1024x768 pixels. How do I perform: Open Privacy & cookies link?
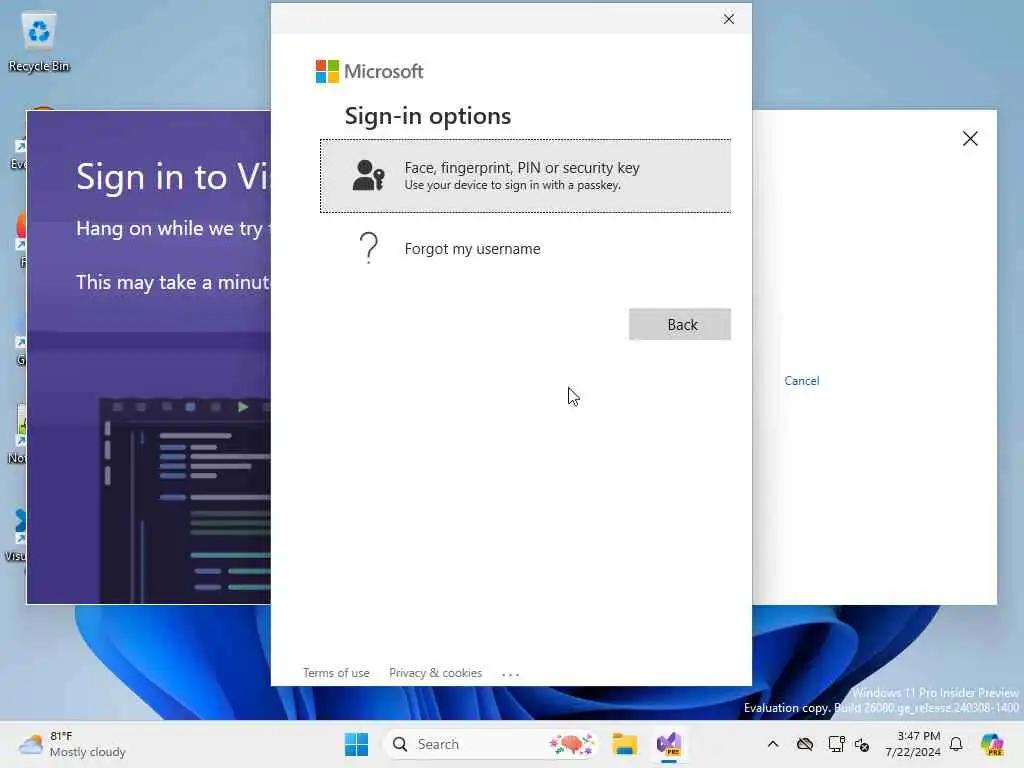pos(436,673)
